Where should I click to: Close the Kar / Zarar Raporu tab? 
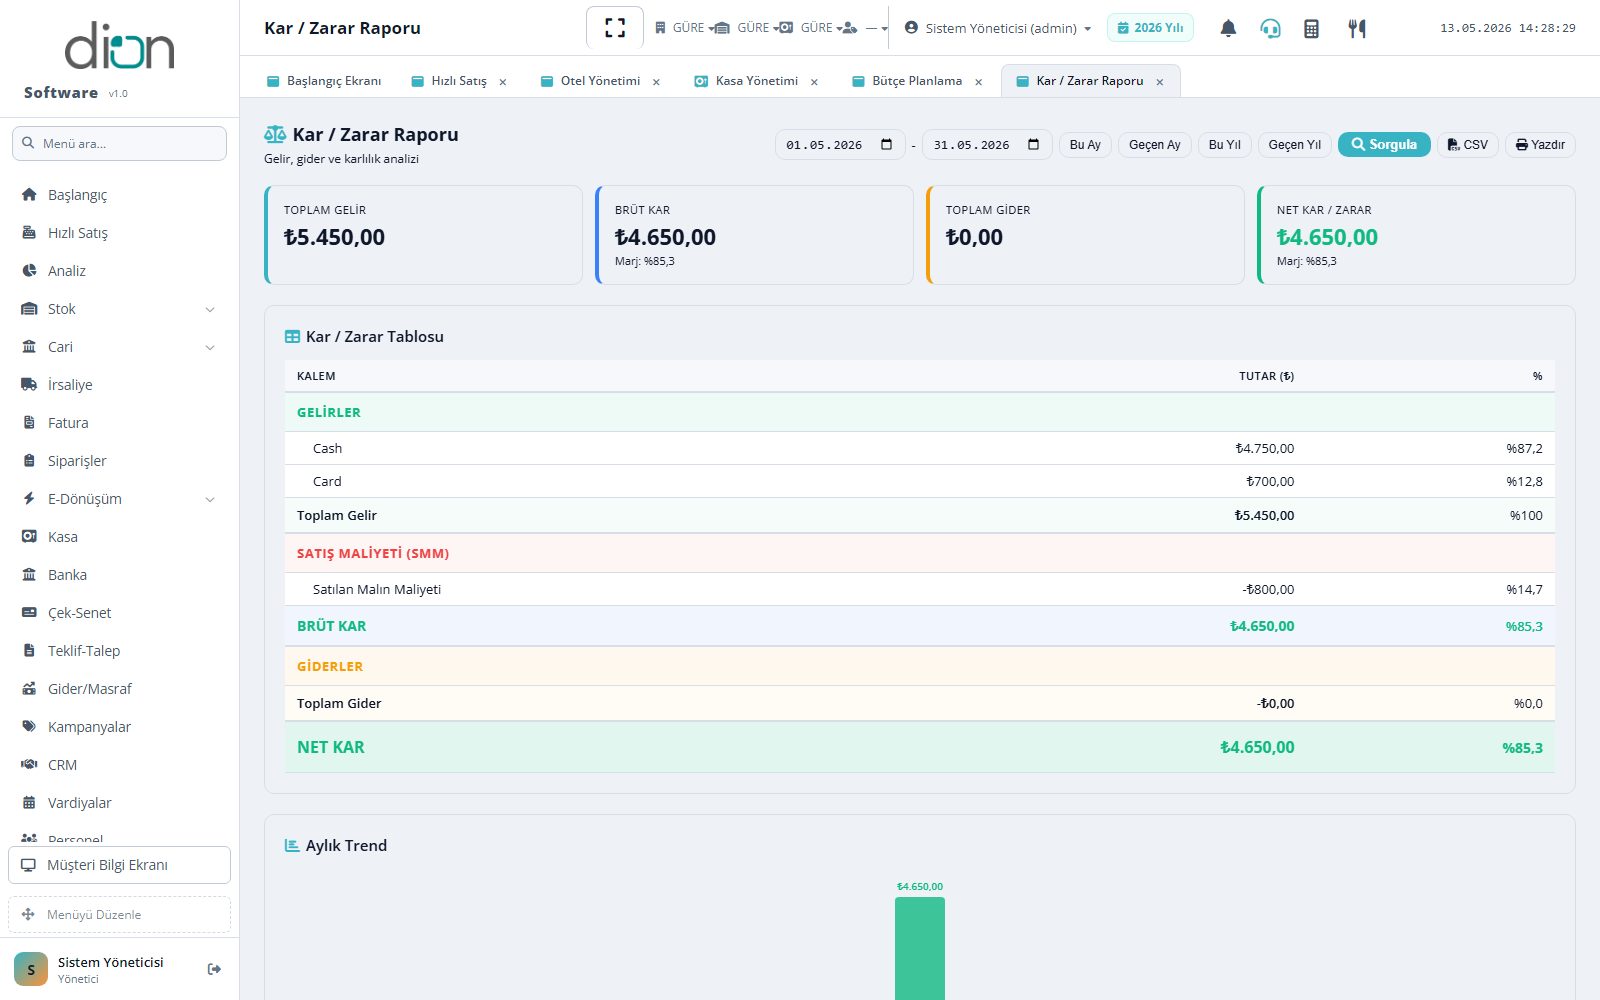point(1160,82)
